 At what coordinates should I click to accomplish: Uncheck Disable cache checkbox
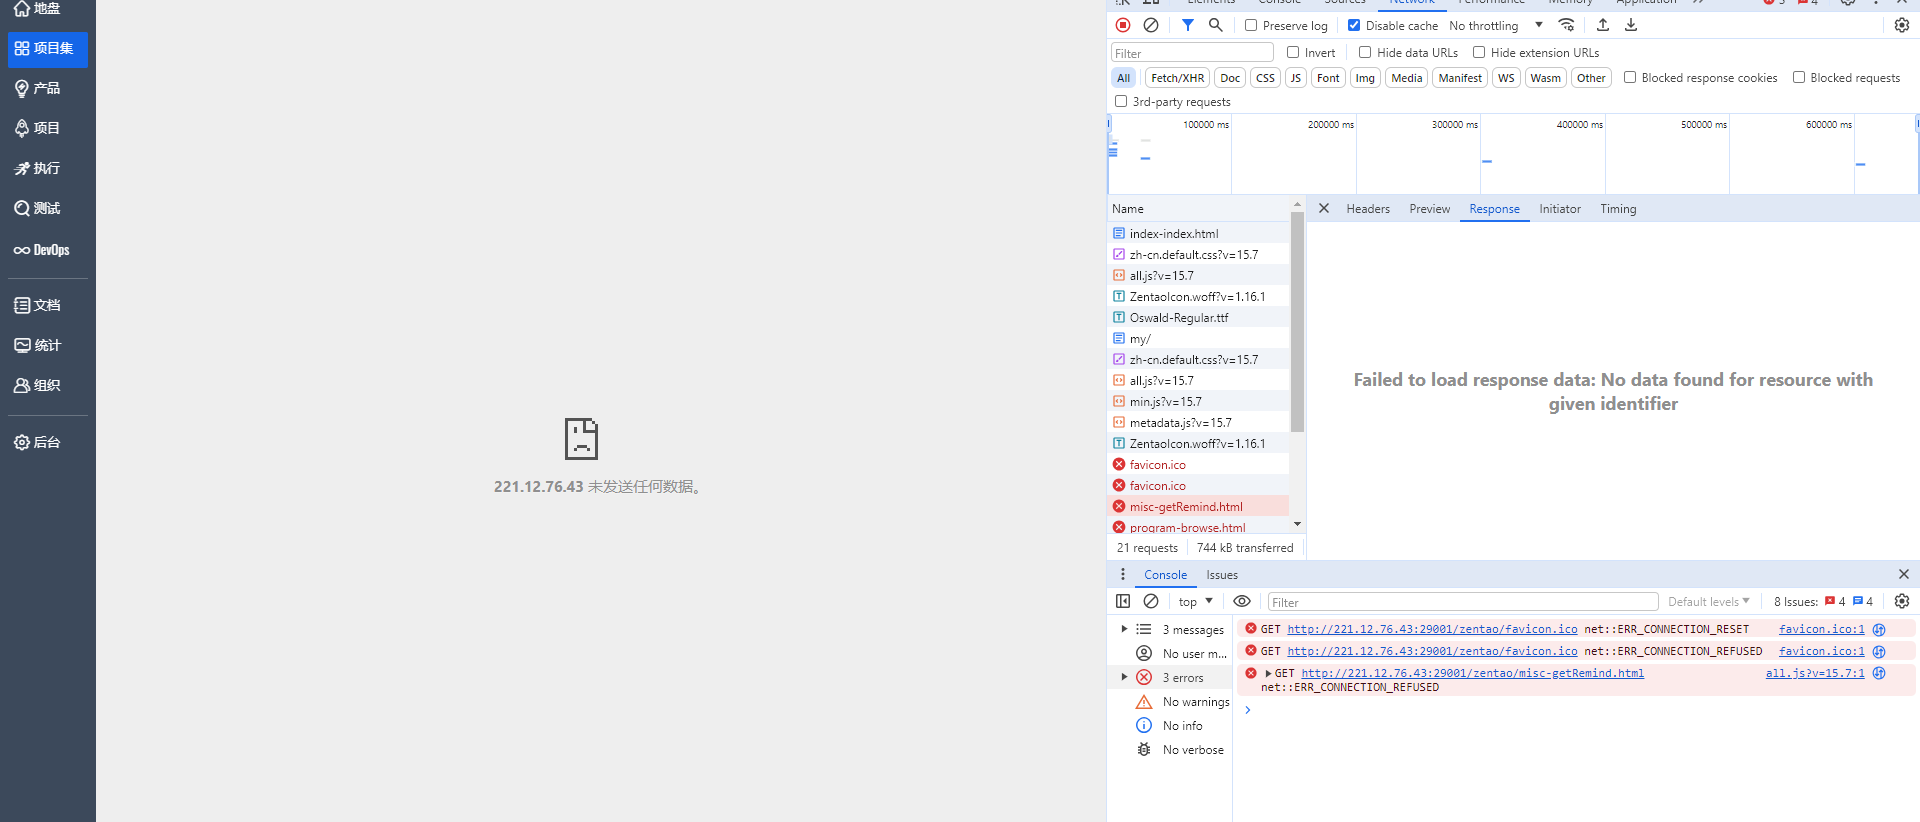pyautogui.click(x=1354, y=26)
